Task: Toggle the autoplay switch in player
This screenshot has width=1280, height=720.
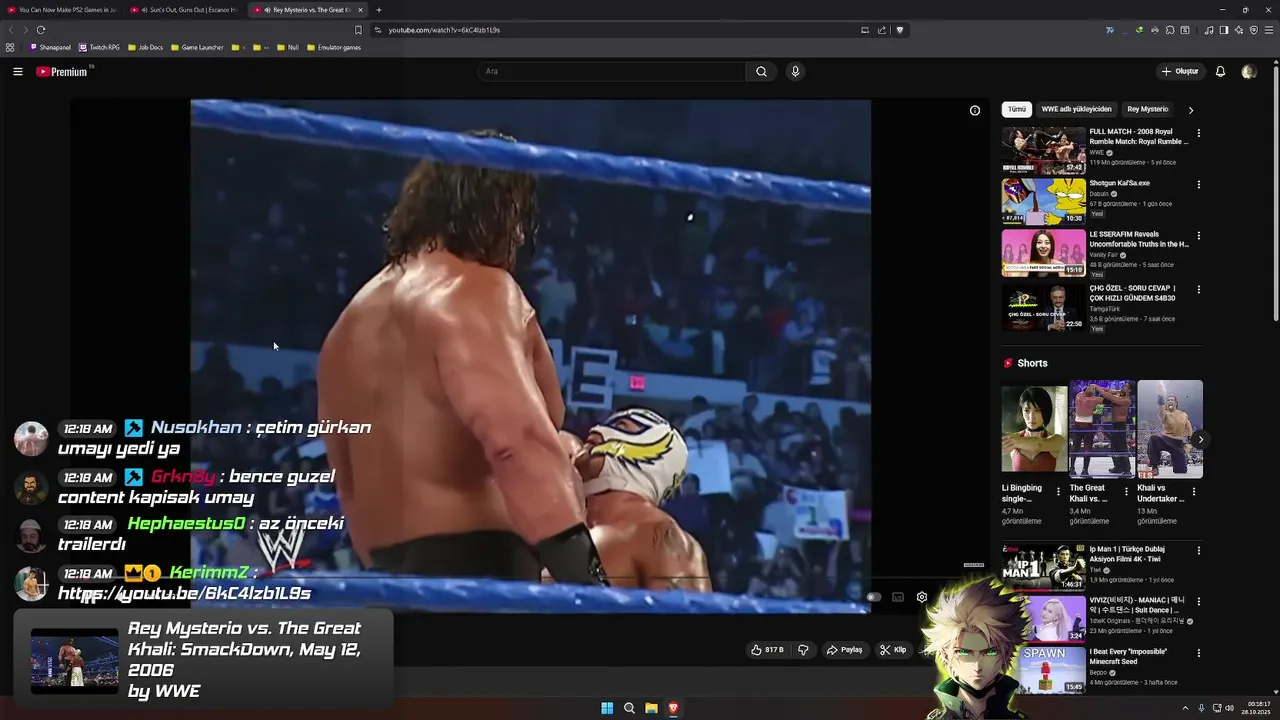Action: pyautogui.click(x=873, y=597)
